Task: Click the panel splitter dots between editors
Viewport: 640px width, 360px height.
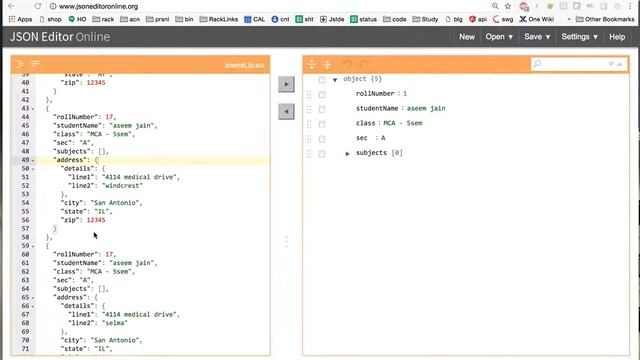Action: pos(287,242)
